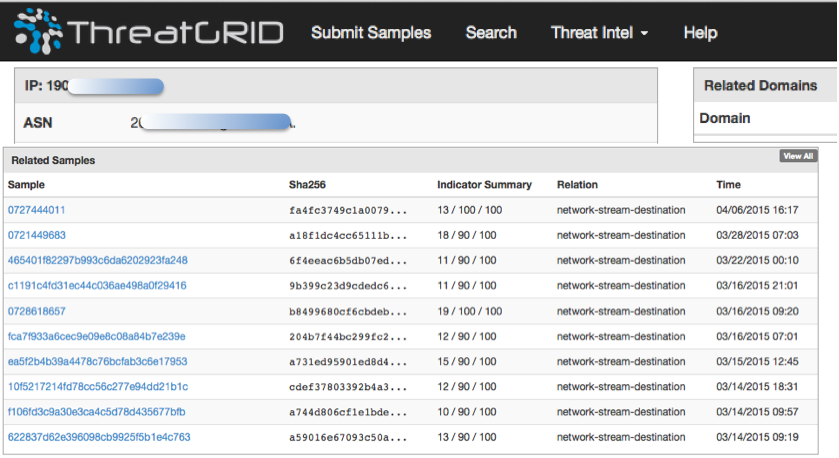The height and width of the screenshot is (458, 839).
Task: Open sample 465401f82297b993c6da6202923fa248
Action: 98,260
